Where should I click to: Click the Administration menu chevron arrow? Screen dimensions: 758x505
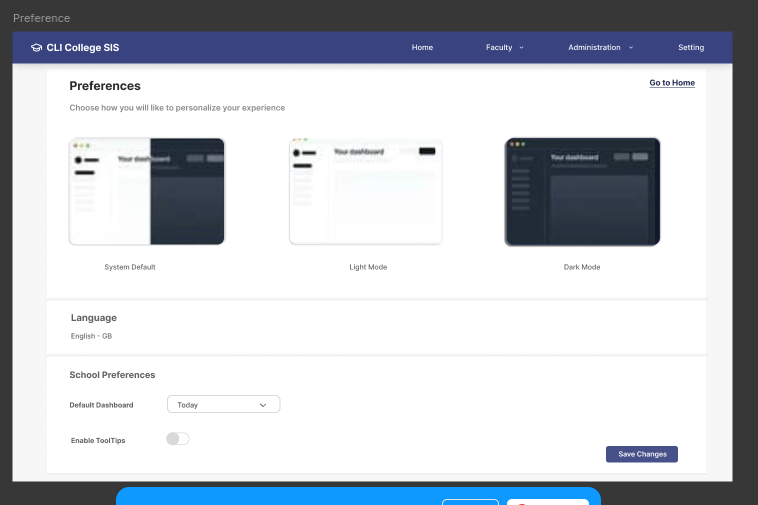(631, 48)
